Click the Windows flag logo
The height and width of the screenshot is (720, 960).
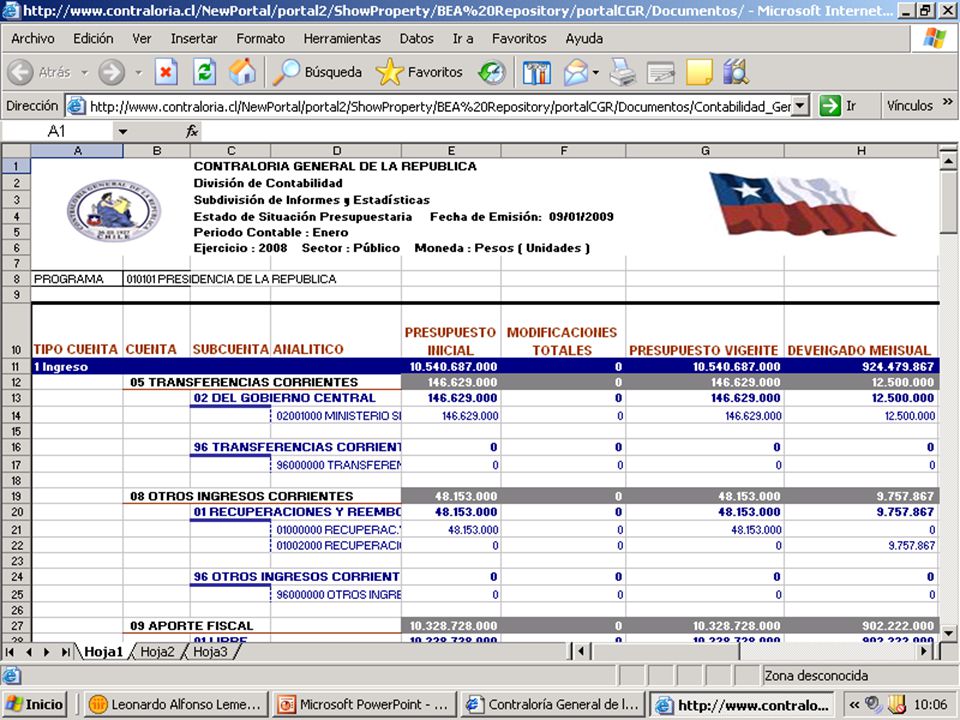(934, 38)
